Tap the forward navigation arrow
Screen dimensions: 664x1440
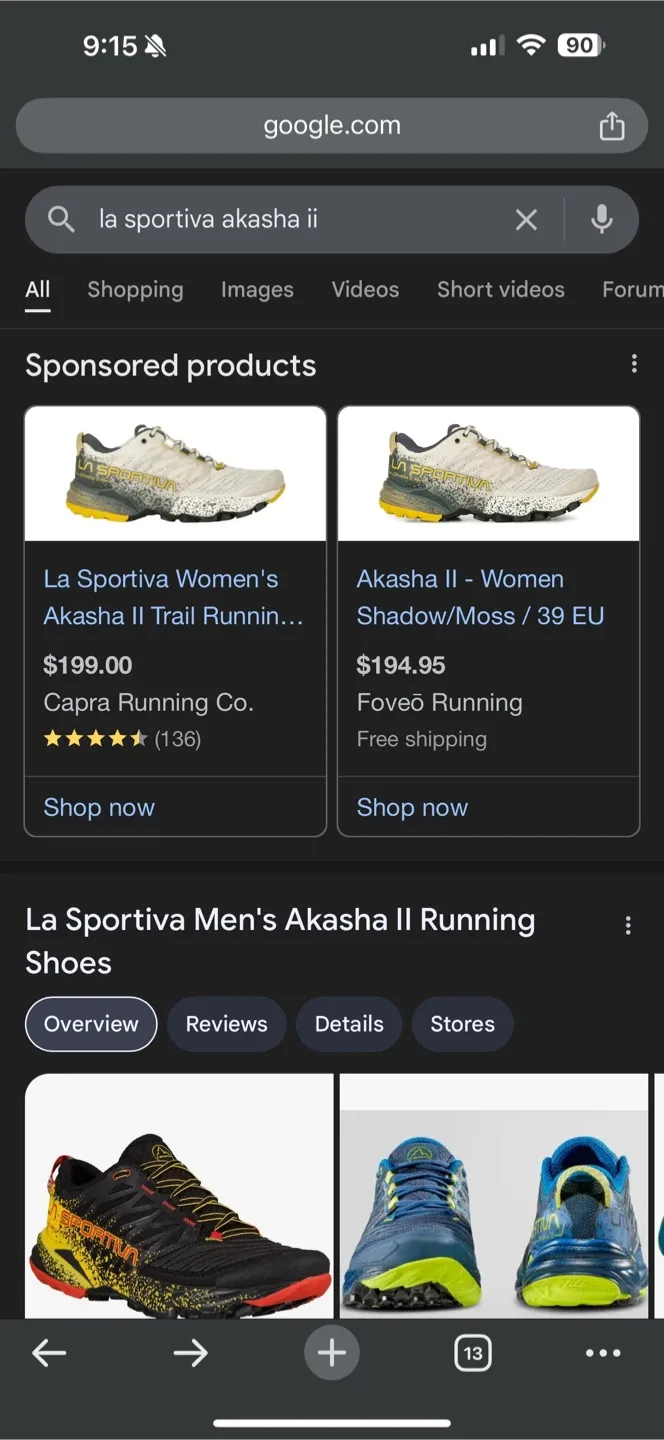tap(190, 1352)
